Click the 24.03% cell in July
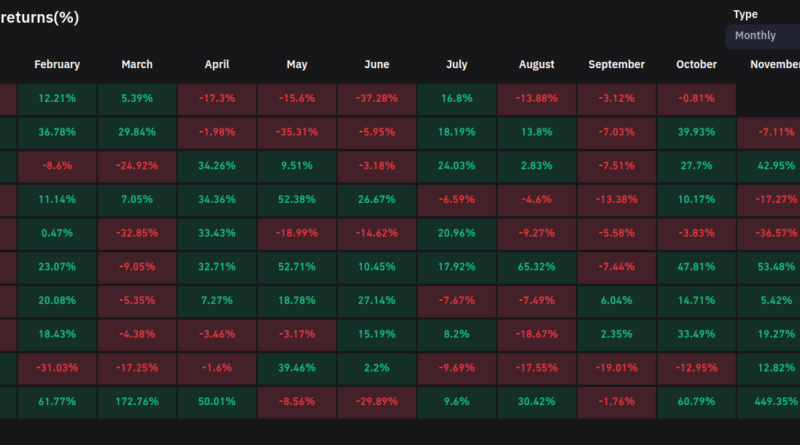 point(457,166)
